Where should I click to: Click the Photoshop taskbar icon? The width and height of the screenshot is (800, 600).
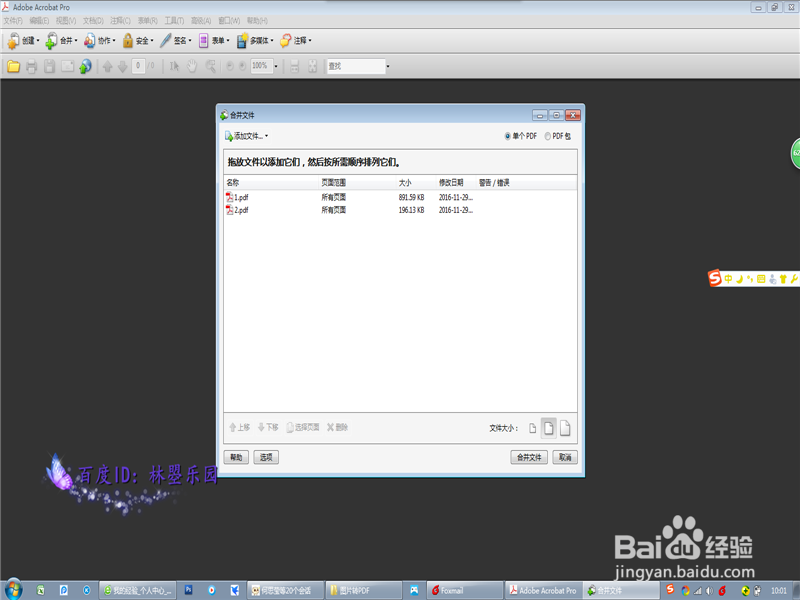click(x=188, y=590)
